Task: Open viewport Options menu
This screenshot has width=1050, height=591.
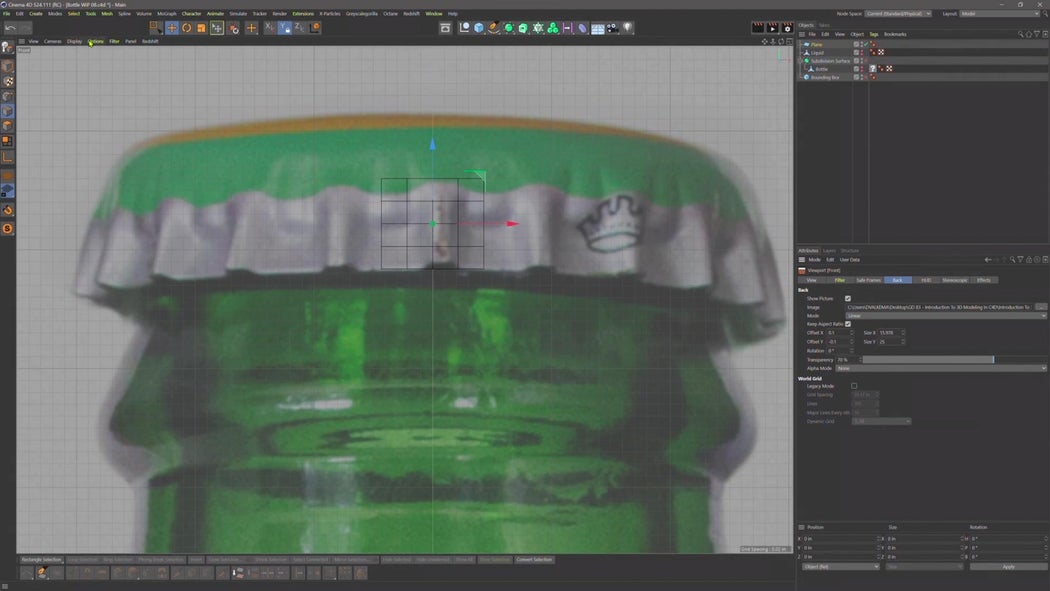Action: [96, 41]
